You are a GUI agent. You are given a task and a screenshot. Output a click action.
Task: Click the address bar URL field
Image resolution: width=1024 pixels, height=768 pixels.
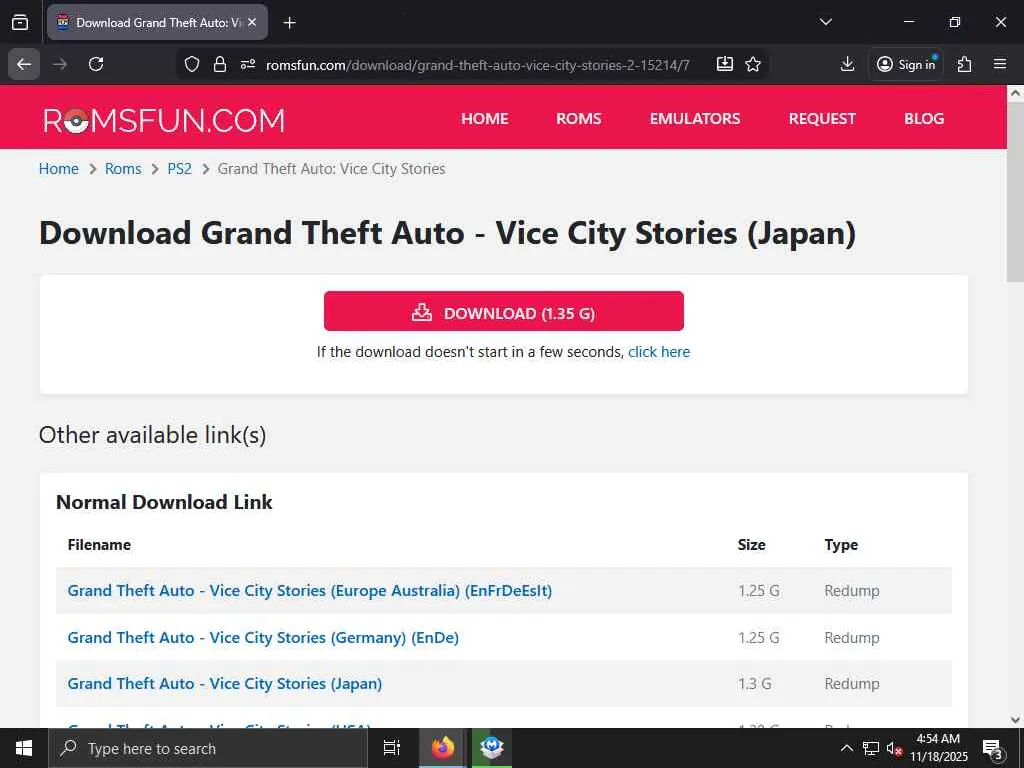click(477, 65)
